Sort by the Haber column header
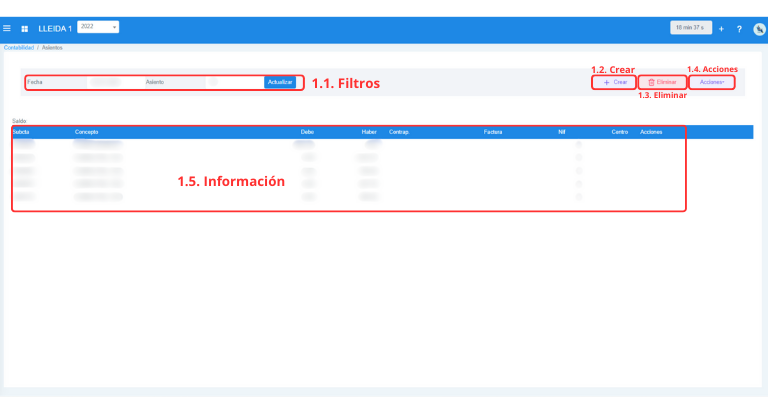This screenshot has width=768, height=413. (x=368, y=132)
